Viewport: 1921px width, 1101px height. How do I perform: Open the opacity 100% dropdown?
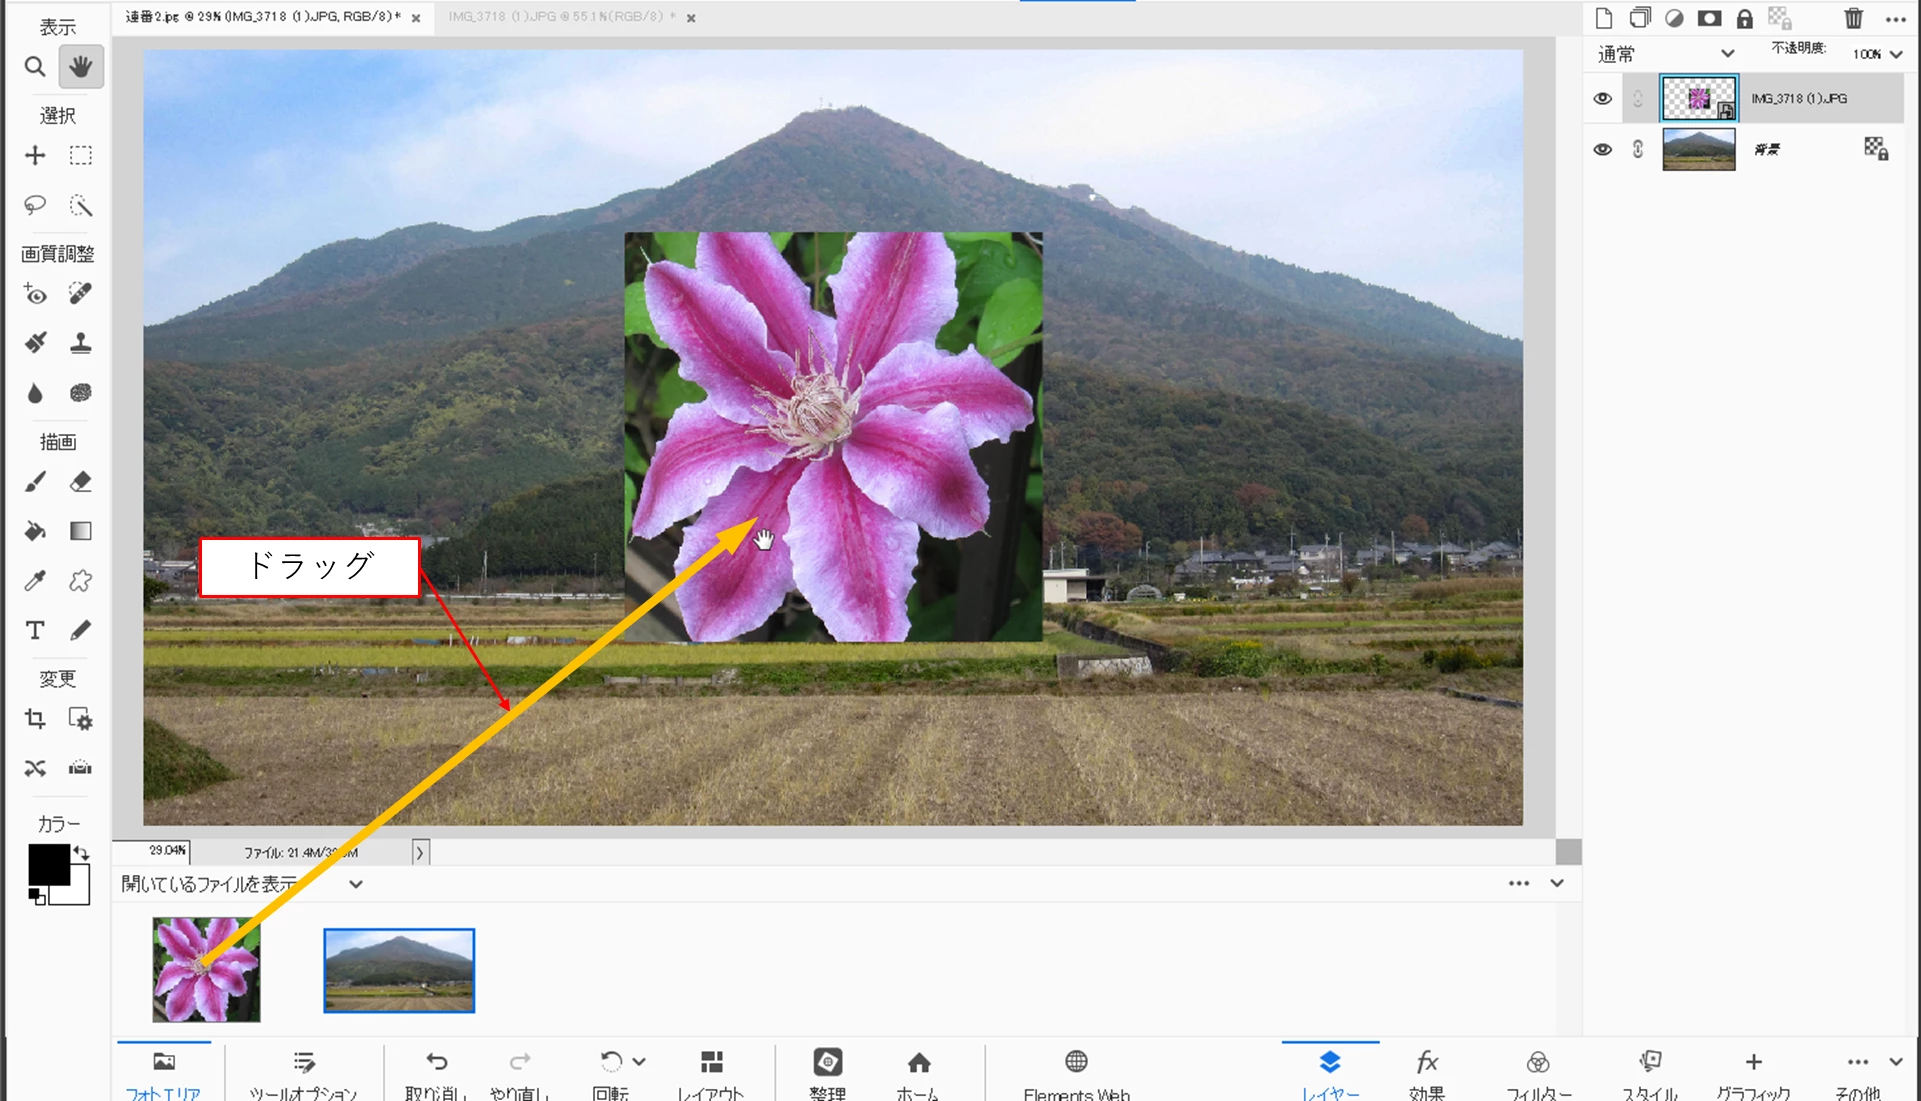point(1895,54)
